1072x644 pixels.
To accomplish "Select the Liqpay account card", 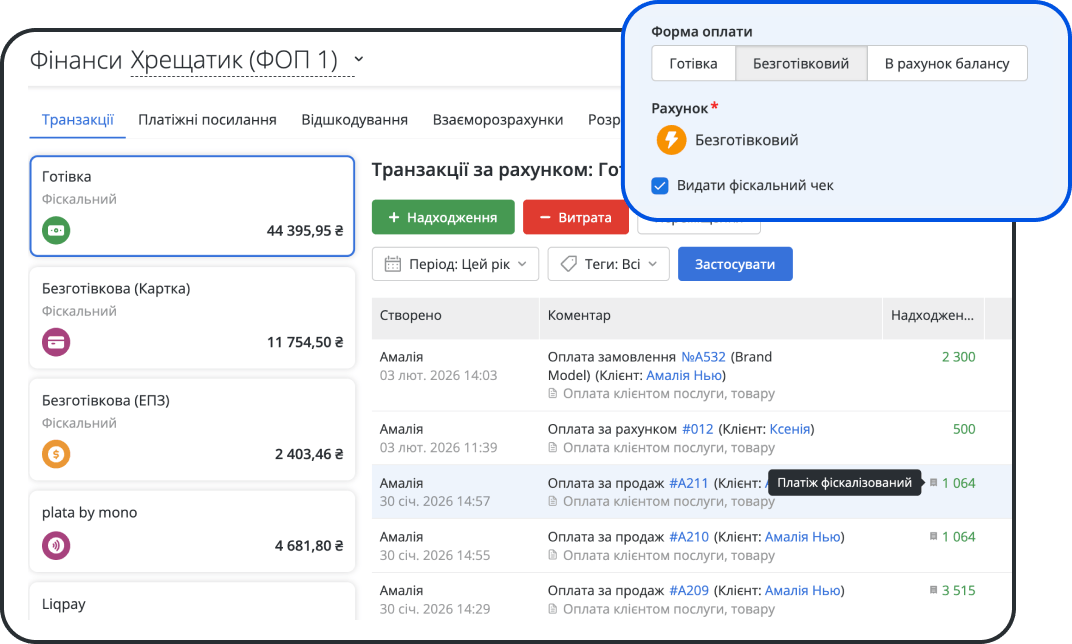I will coord(192,602).
